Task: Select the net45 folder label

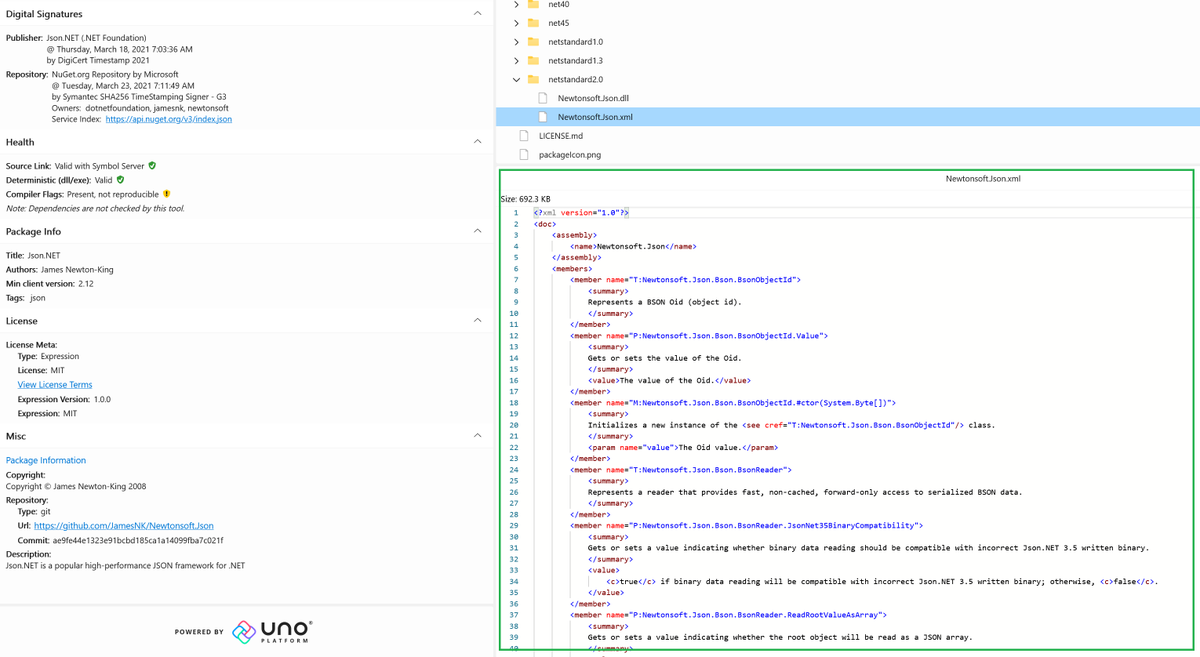Action: pos(559,23)
